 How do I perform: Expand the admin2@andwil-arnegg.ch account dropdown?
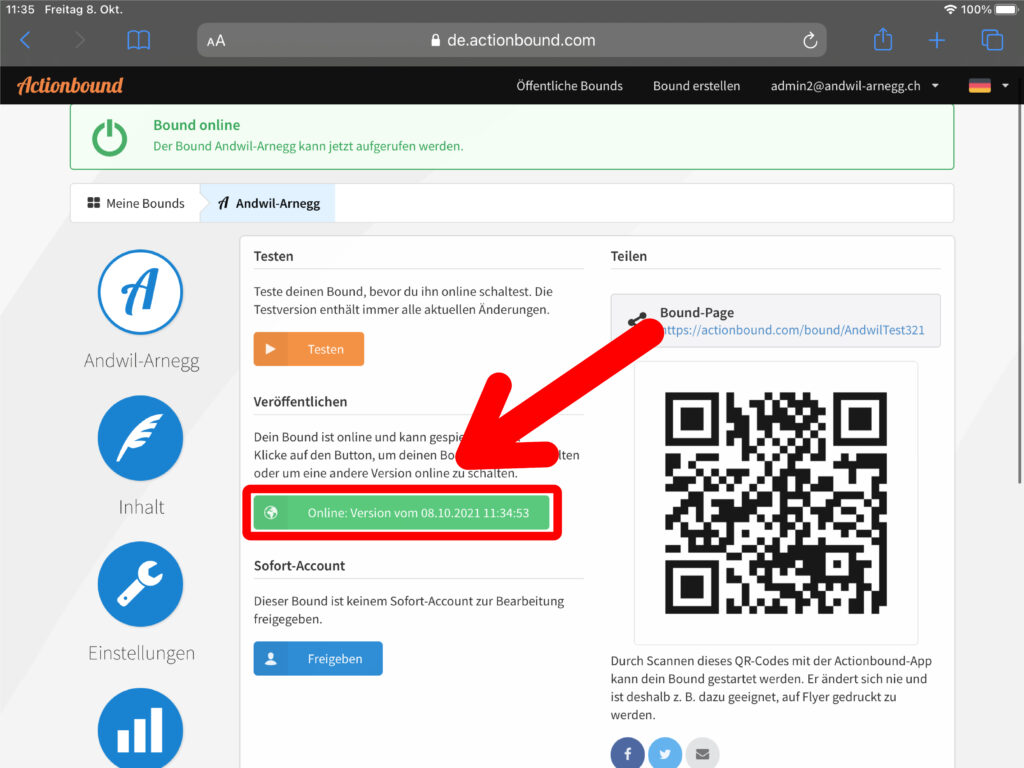coord(854,86)
